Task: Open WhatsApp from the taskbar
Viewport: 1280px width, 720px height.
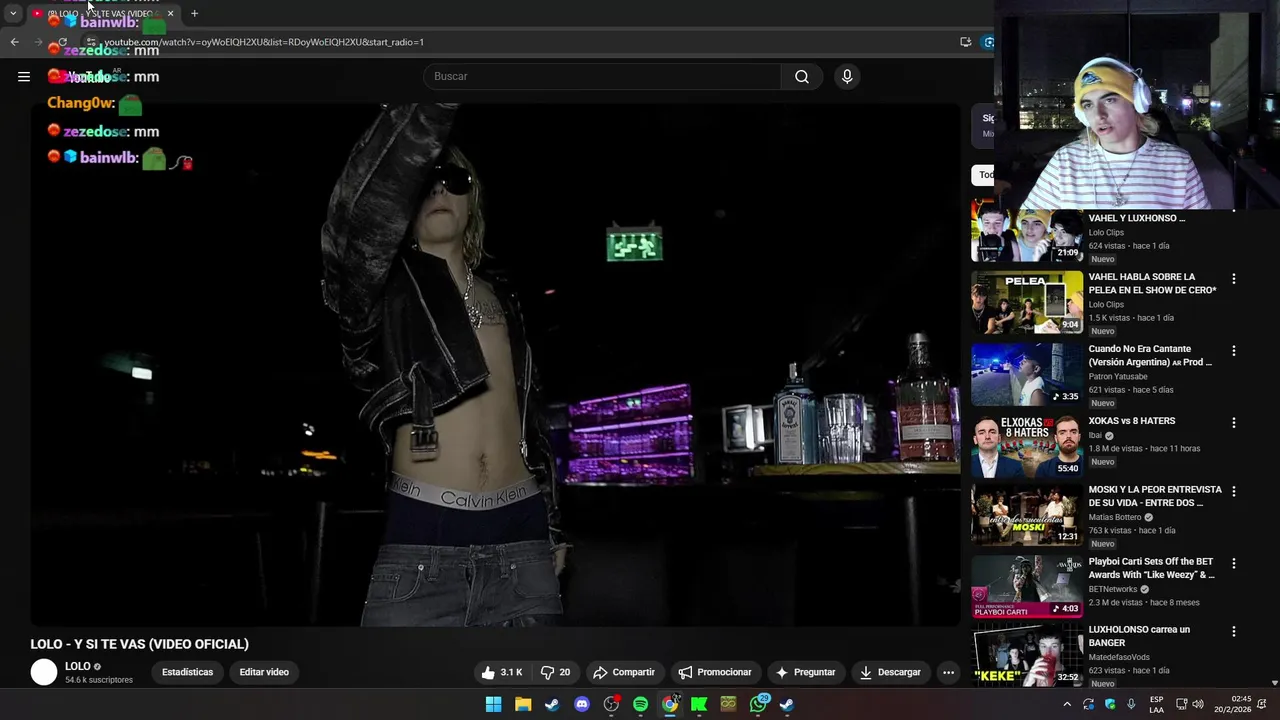Action: [758, 704]
